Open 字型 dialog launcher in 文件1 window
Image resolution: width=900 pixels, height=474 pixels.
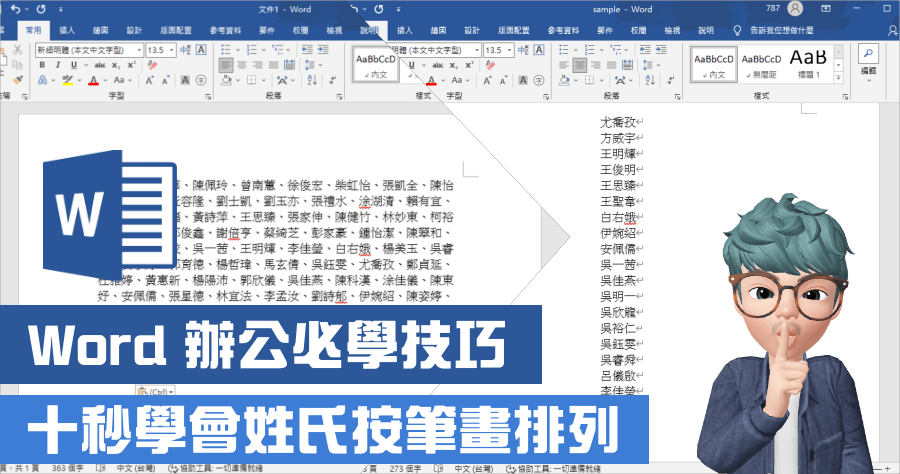[208, 96]
